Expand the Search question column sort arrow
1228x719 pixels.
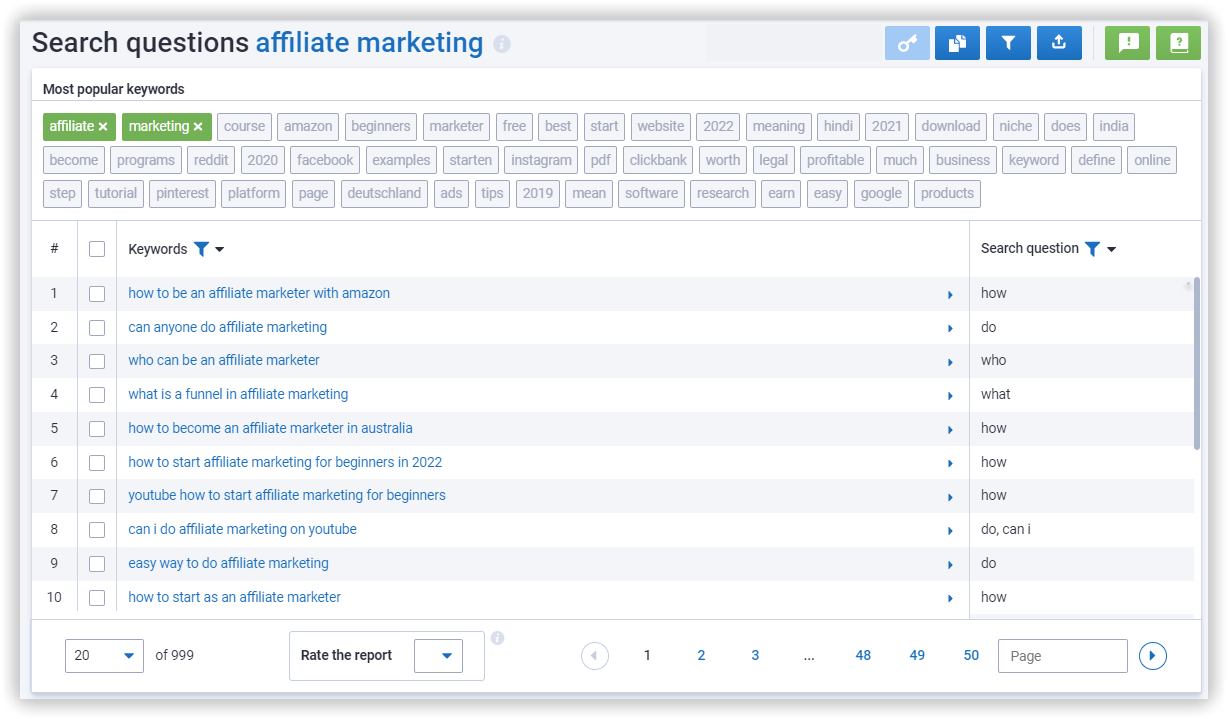pyautogui.click(x=1111, y=249)
